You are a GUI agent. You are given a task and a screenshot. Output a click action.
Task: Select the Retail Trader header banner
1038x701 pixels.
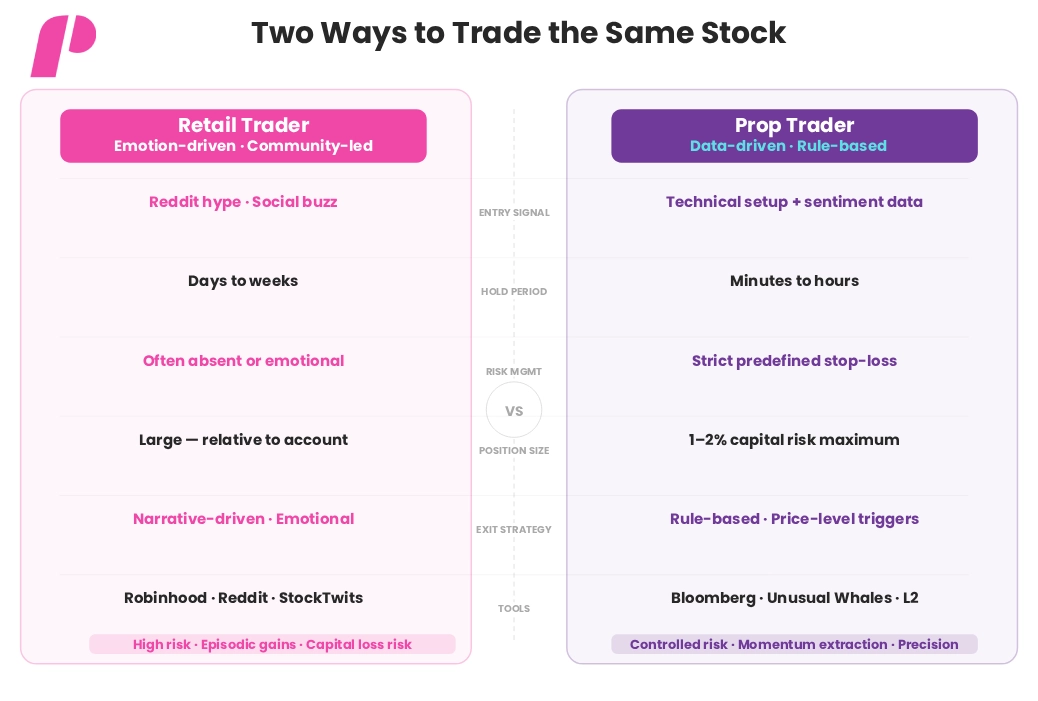(x=243, y=136)
